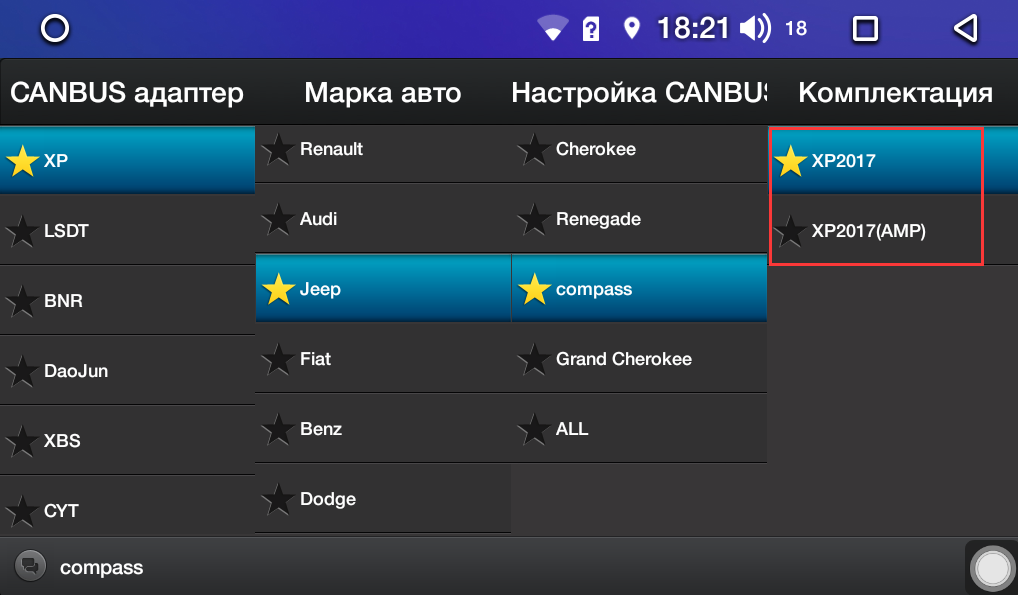Select the Комплектация column header
The height and width of the screenshot is (595, 1018).
tap(895, 92)
